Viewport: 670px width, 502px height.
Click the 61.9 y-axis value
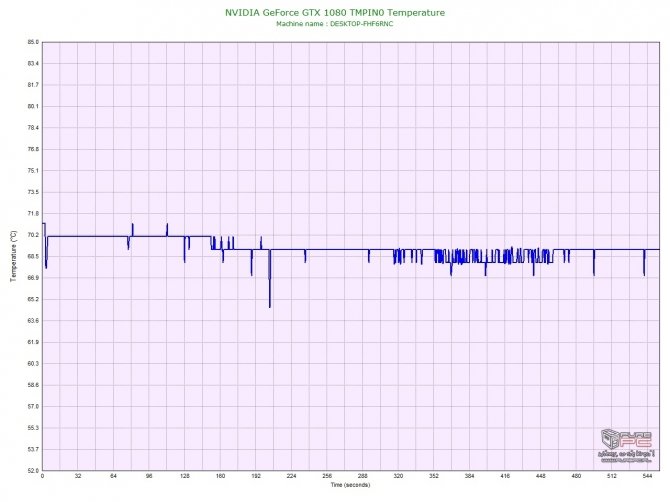pos(33,342)
